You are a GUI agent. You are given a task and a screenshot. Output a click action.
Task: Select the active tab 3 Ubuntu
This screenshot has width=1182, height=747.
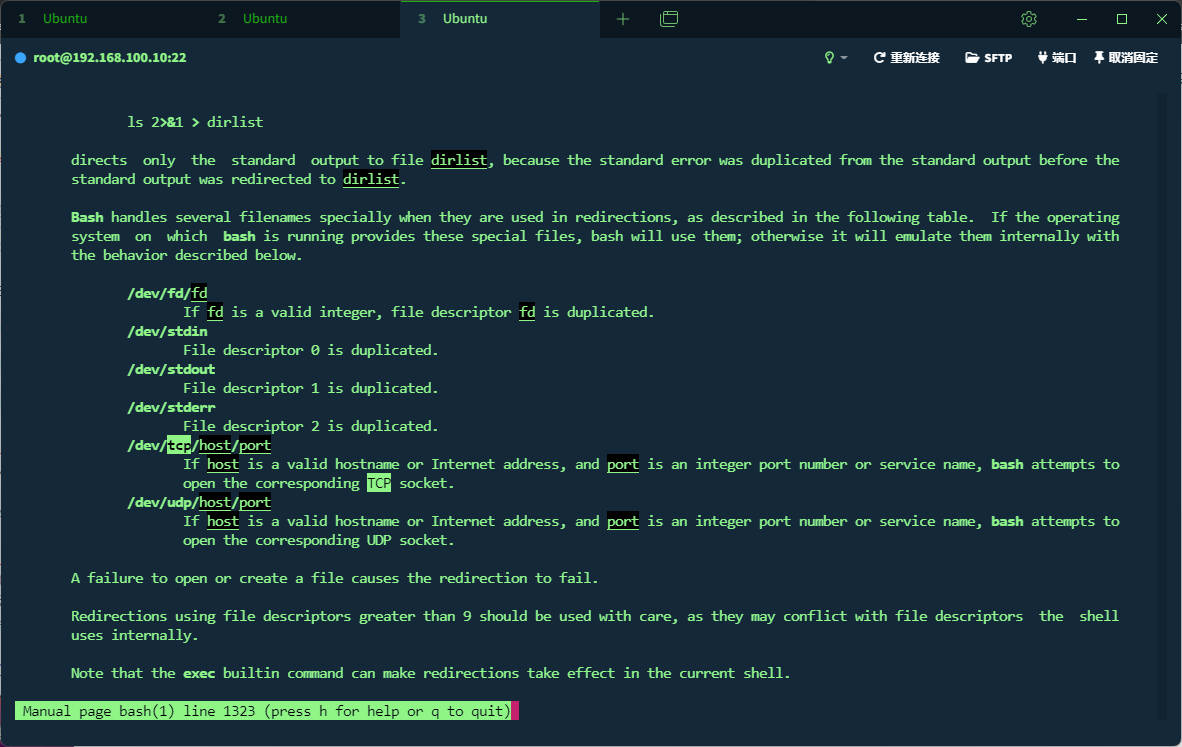coord(500,19)
